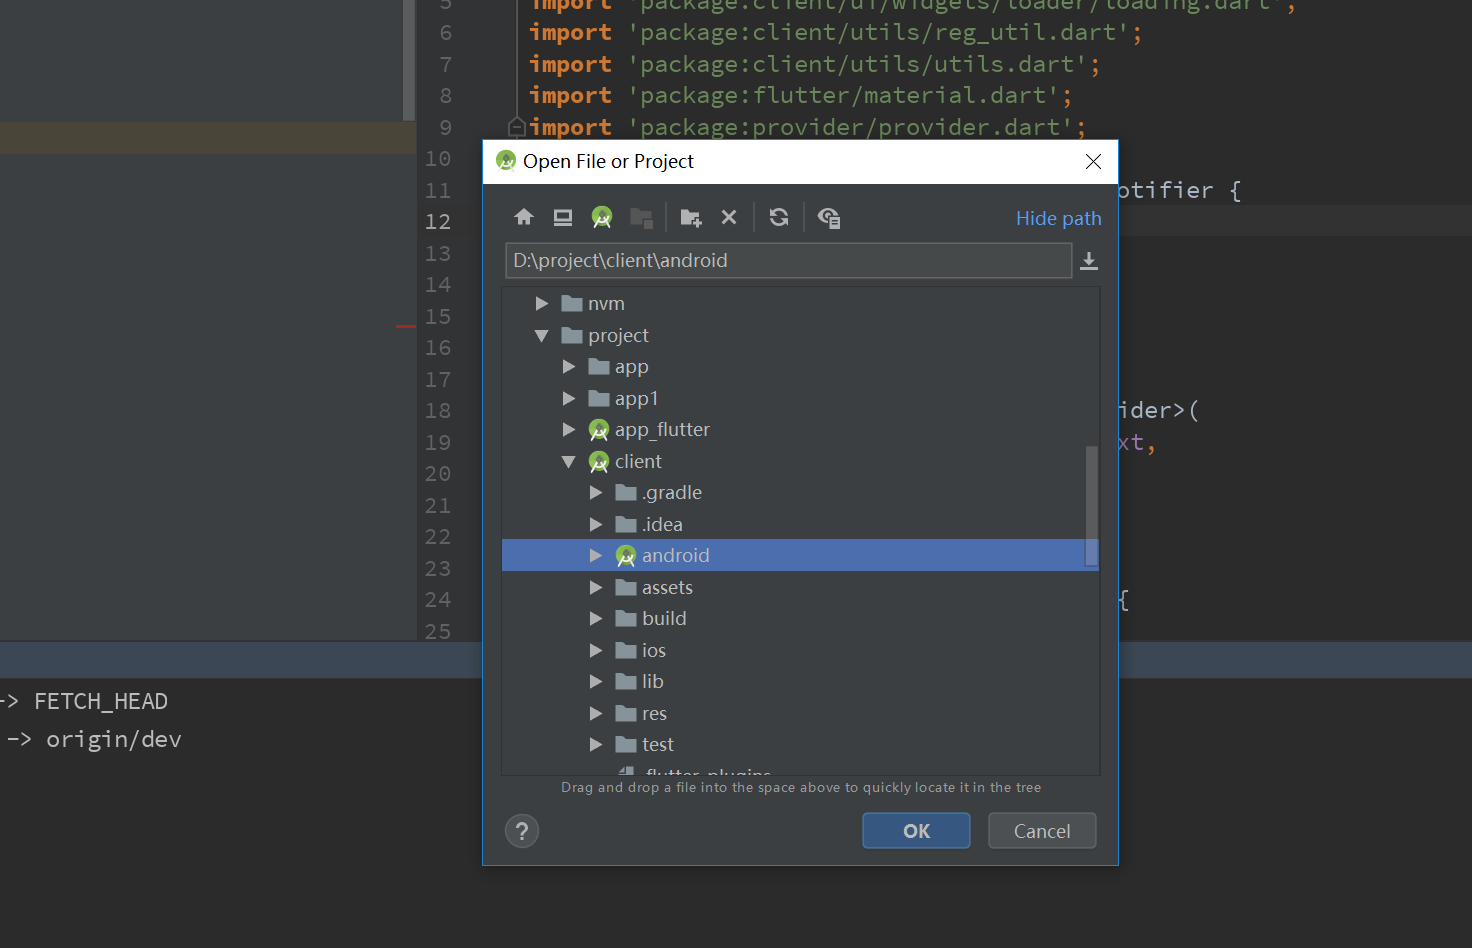Click the Home directory icon
The height and width of the screenshot is (948, 1472).
click(524, 217)
